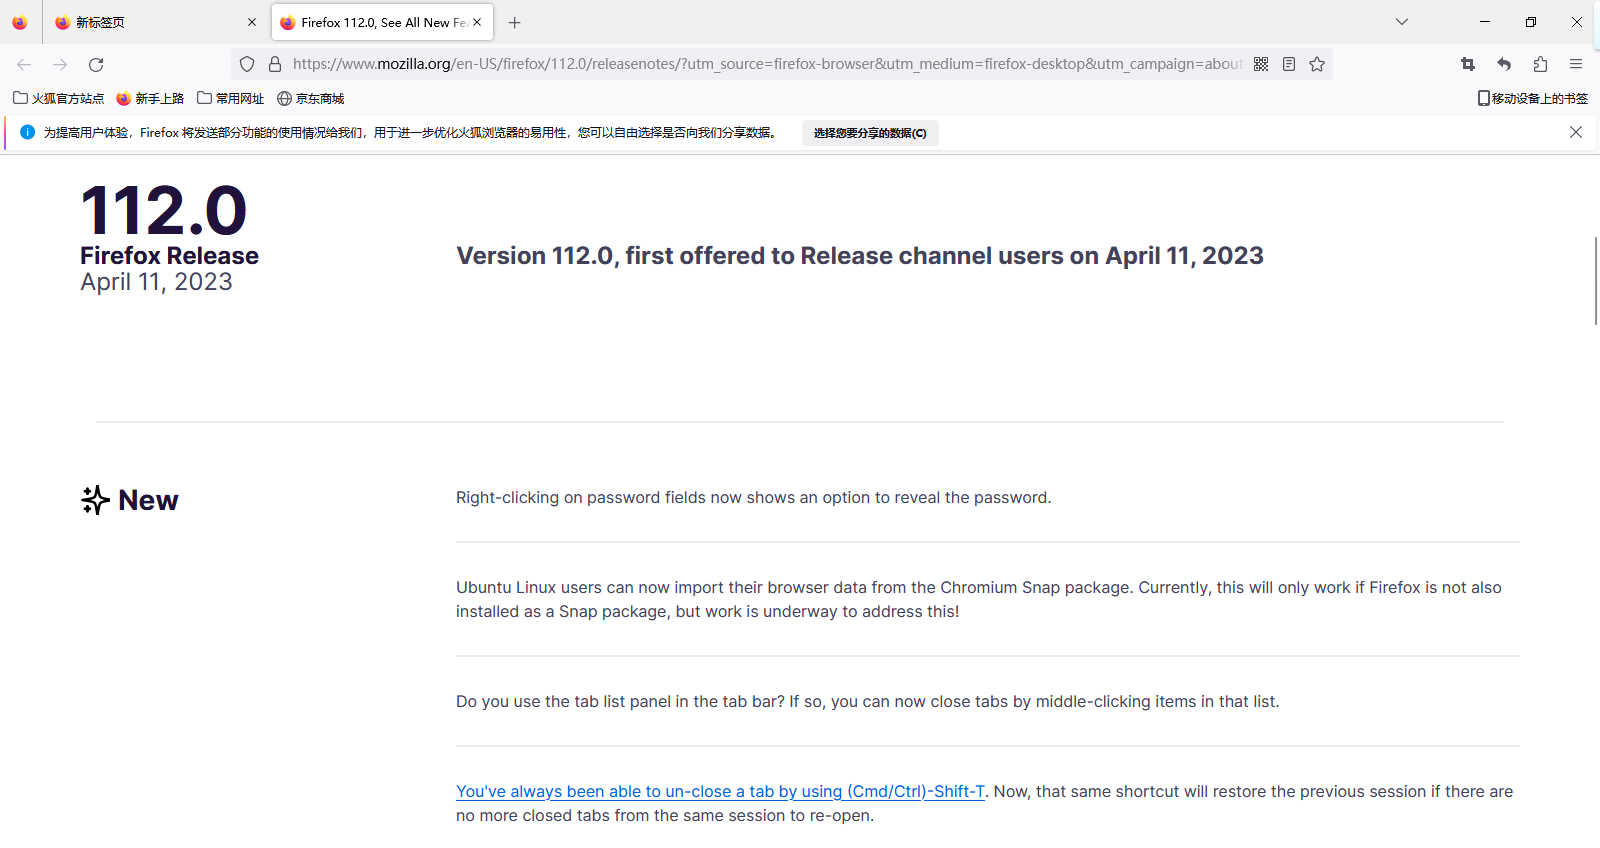The height and width of the screenshot is (848, 1600).
Task: Reload the page with the refresh icon
Action: point(96,65)
